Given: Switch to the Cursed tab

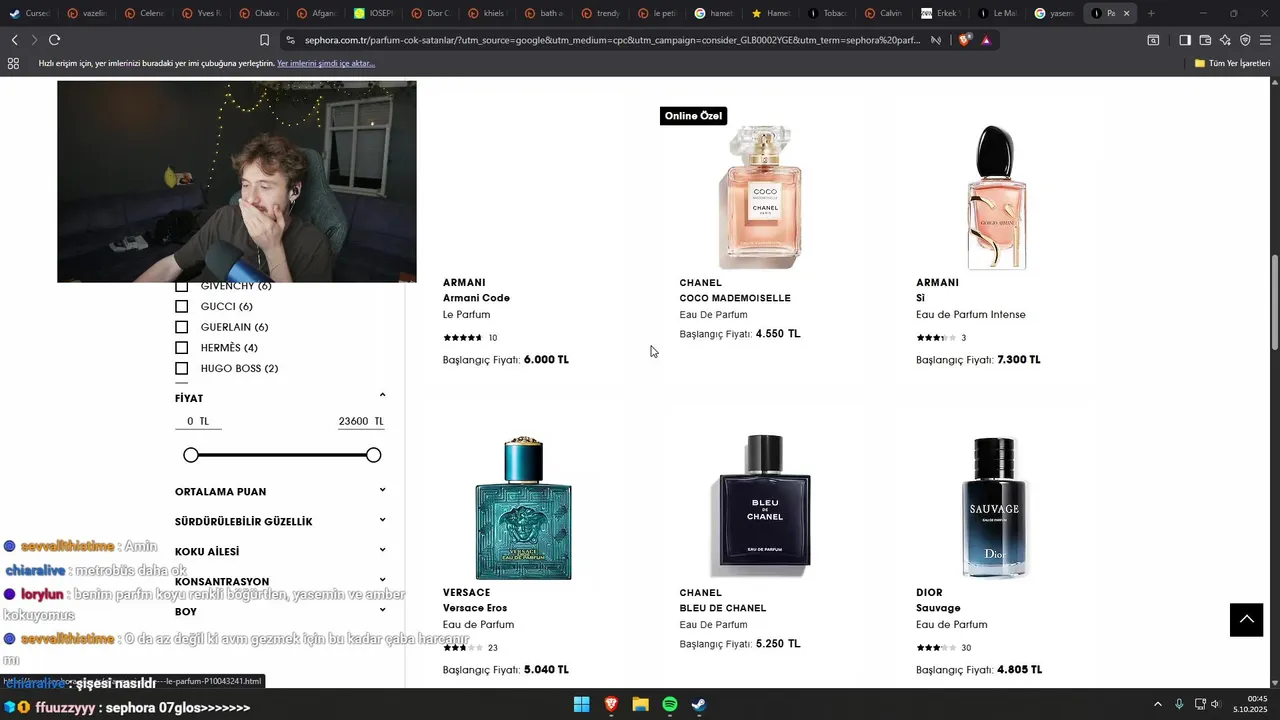Looking at the screenshot, I should tap(29, 13).
